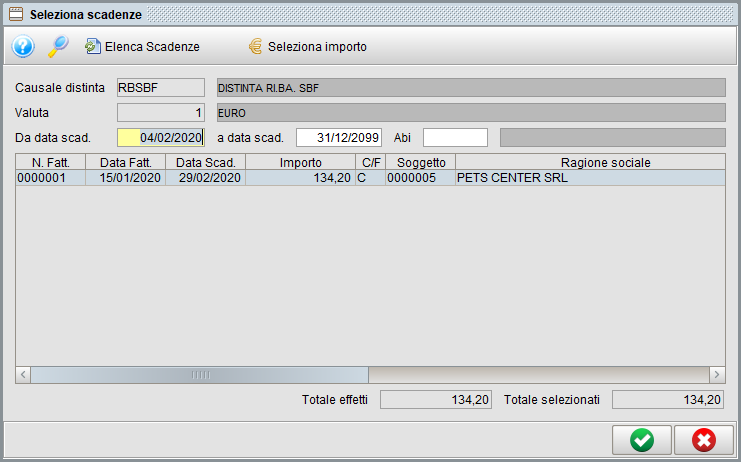Click the Valuta label

32,113
